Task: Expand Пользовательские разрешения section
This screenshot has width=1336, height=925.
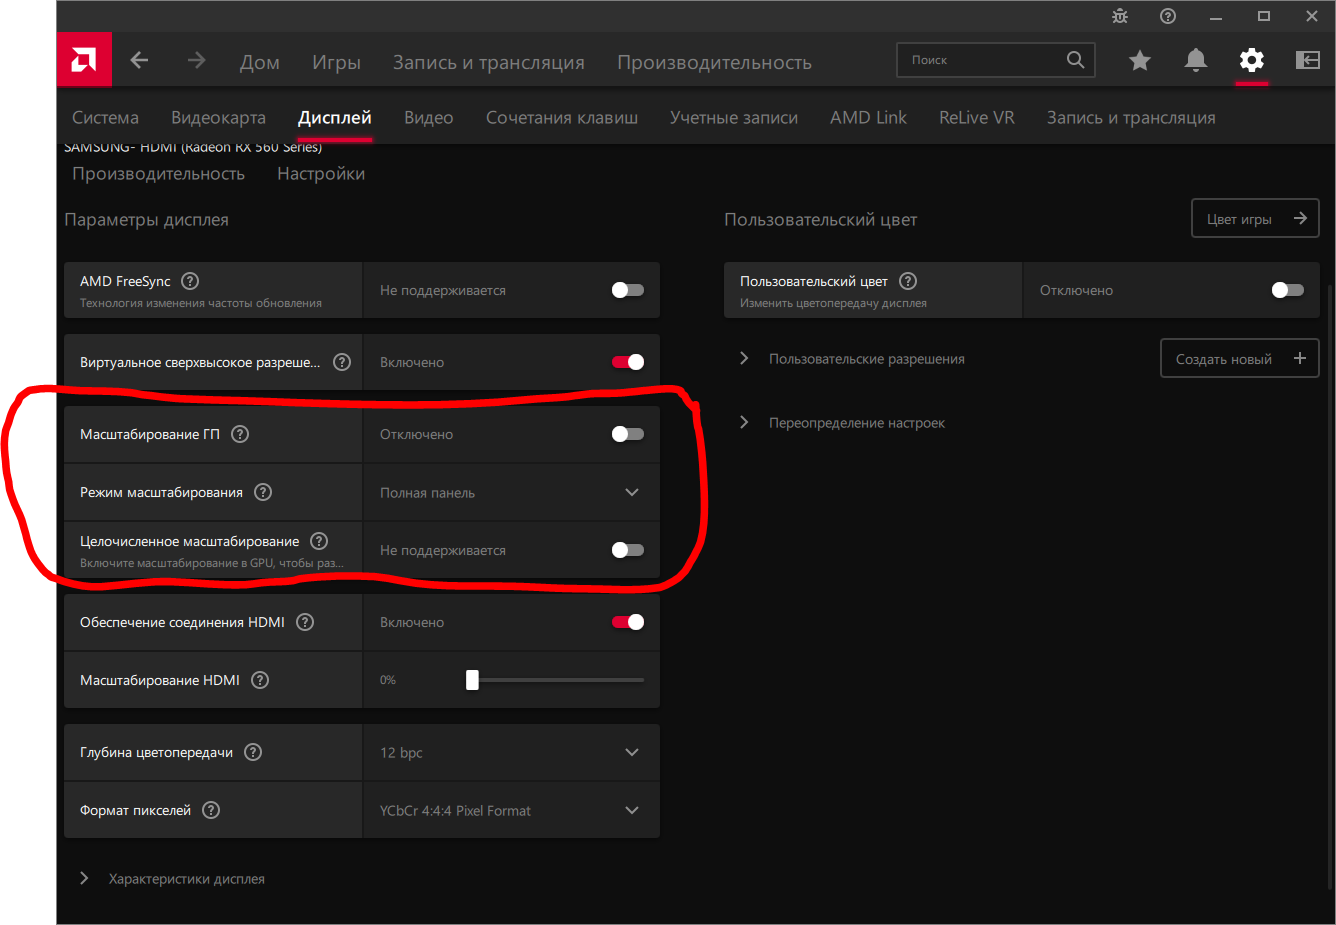Action: 744,358
